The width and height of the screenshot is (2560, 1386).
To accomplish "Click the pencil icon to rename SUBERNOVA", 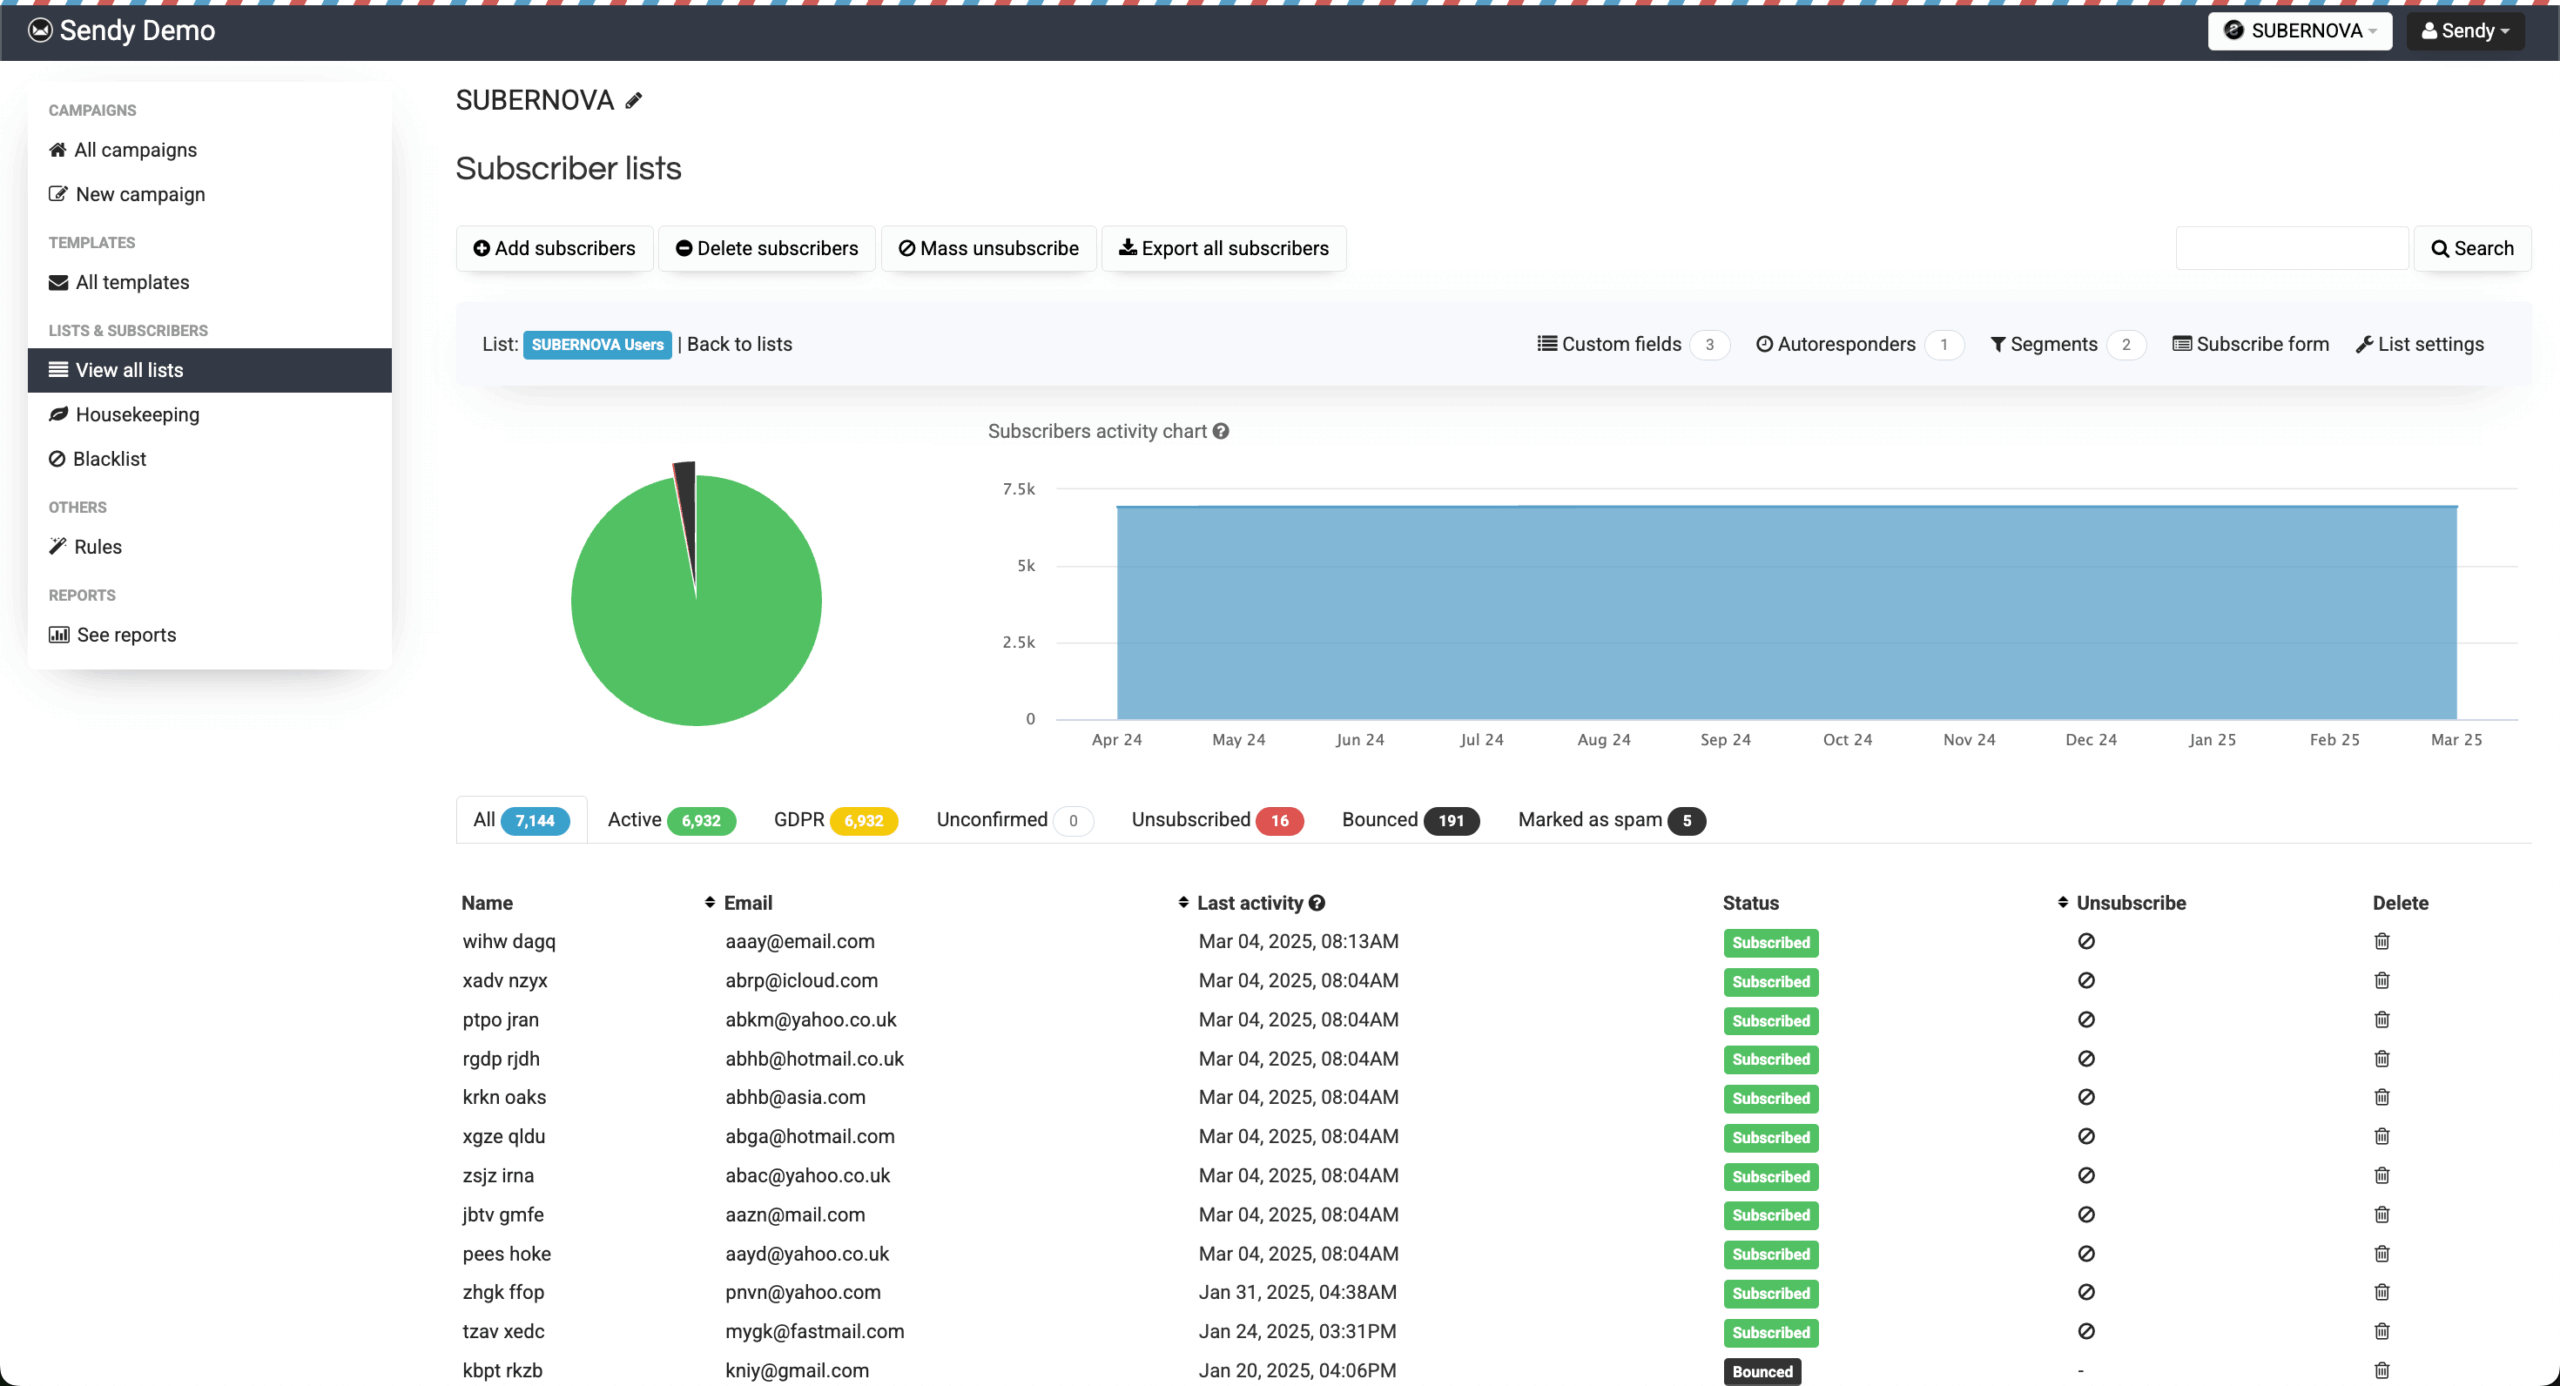I will (x=634, y=99).
